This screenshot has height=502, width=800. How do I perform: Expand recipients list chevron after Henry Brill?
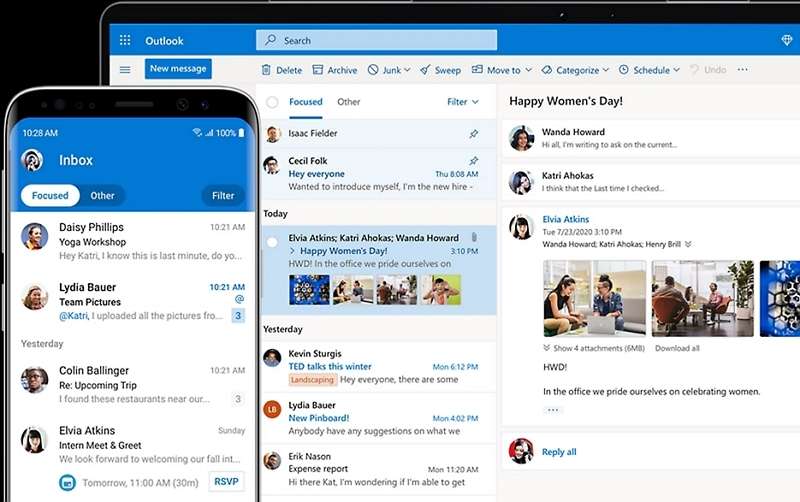pyautogui.click(x=688, y=244)
